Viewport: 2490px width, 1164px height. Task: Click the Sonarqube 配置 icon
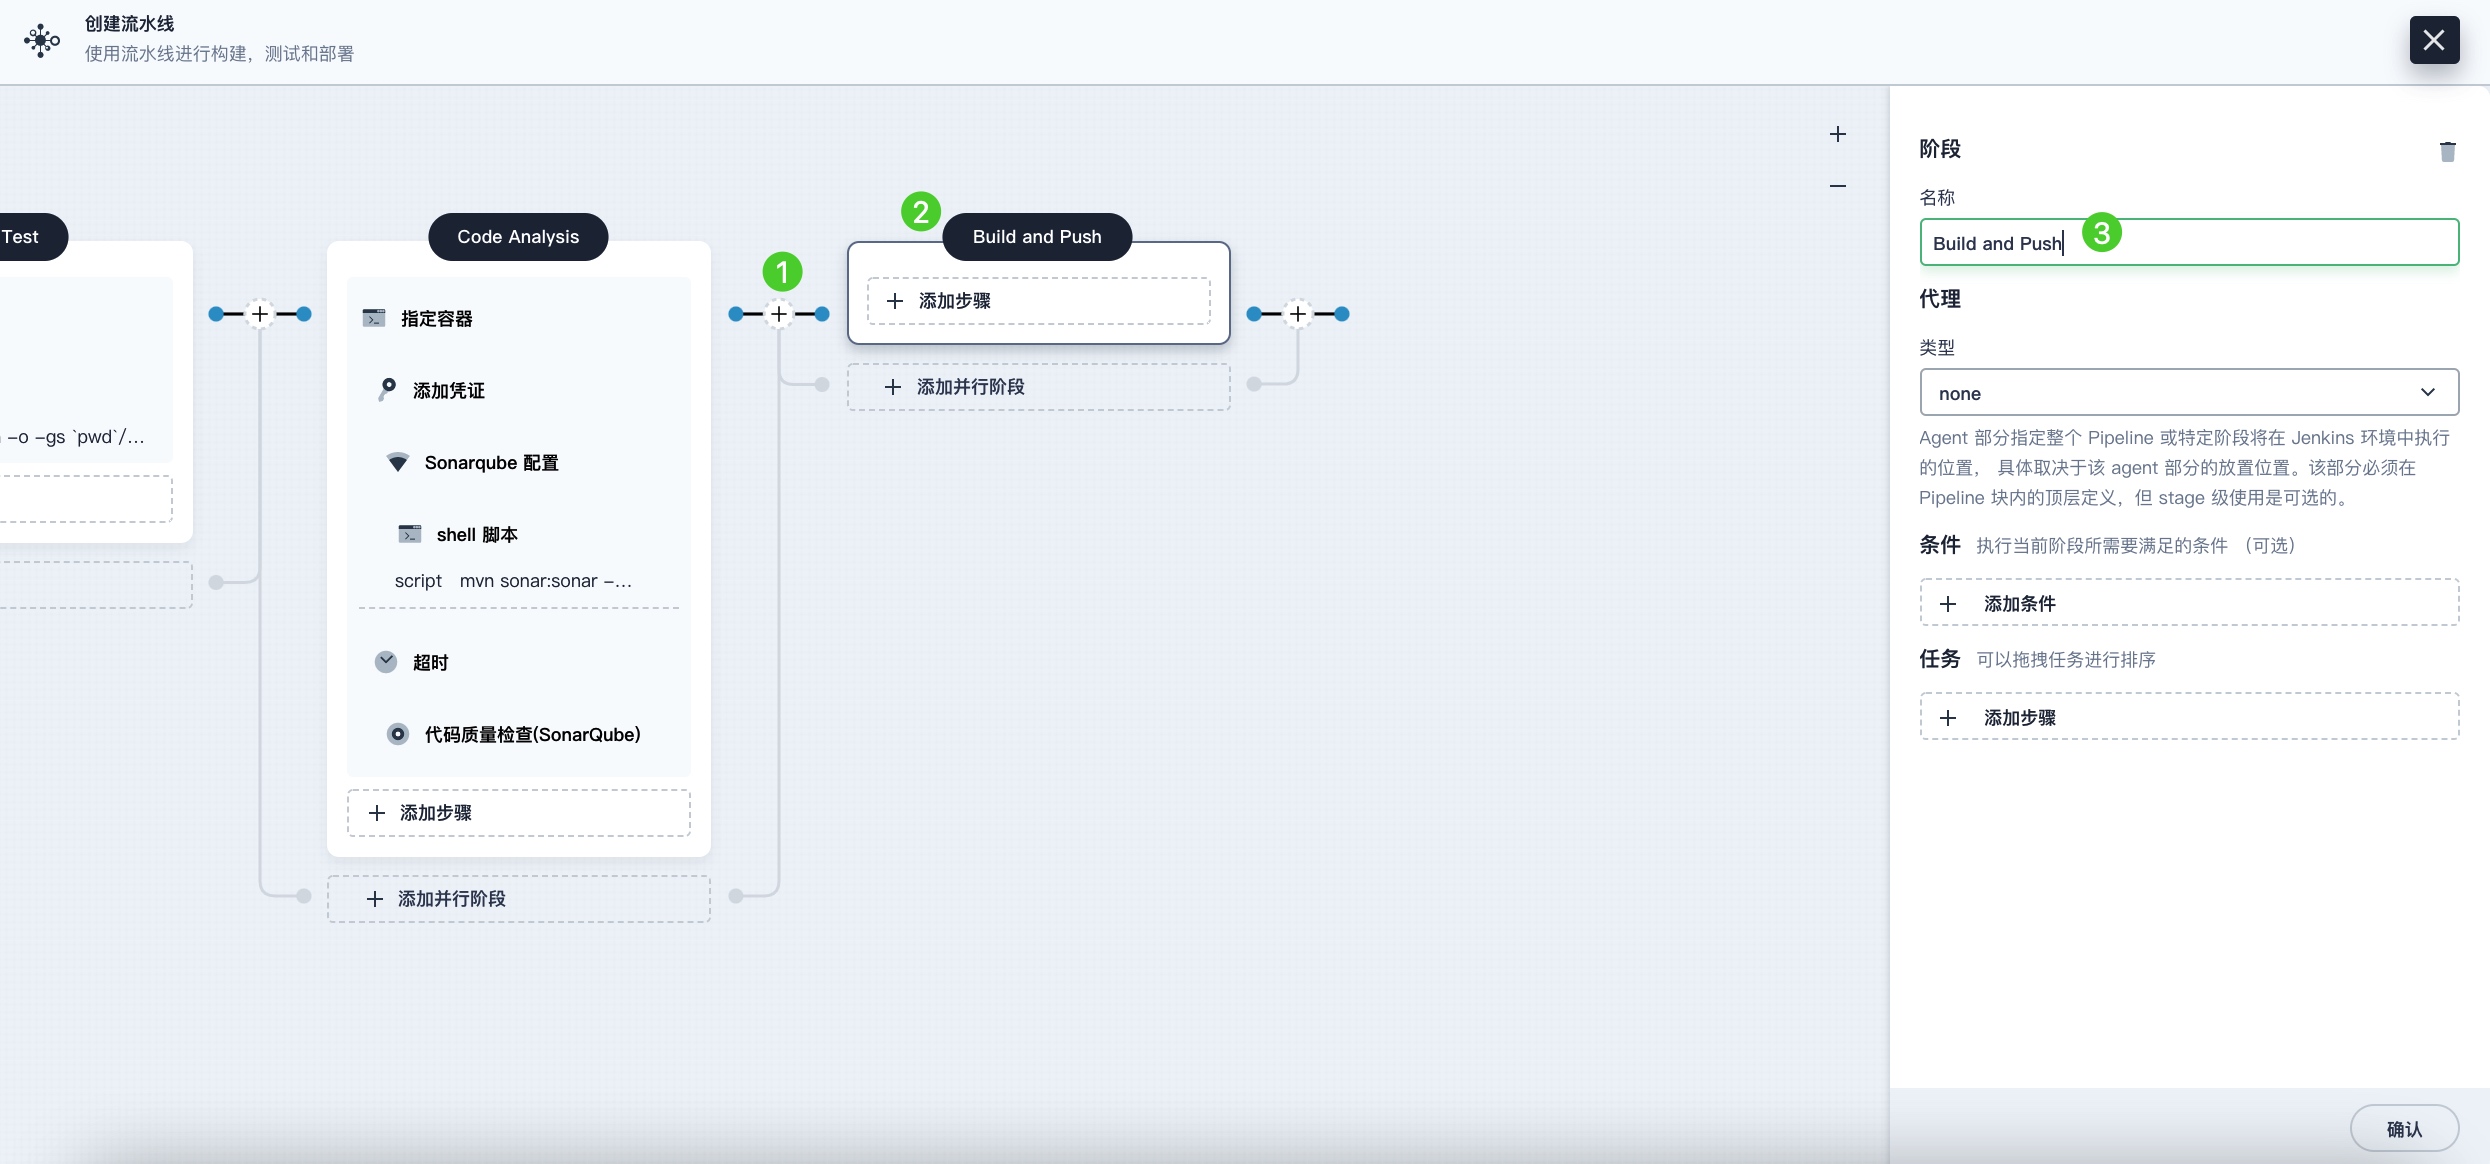pyautogui.click(x=394, y=462)
